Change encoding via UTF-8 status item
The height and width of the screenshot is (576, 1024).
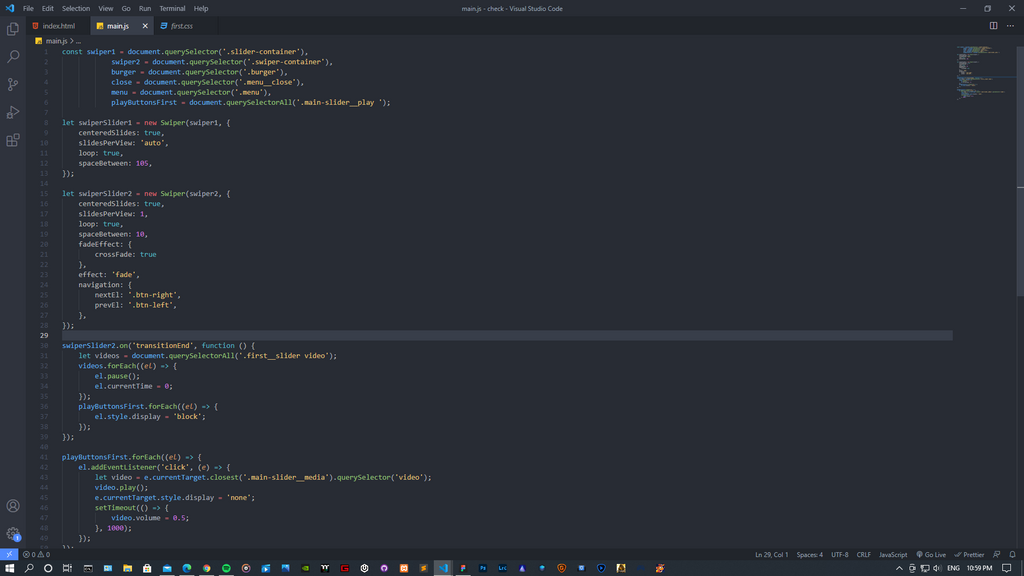pyautogui.click(x=840, y=554)
